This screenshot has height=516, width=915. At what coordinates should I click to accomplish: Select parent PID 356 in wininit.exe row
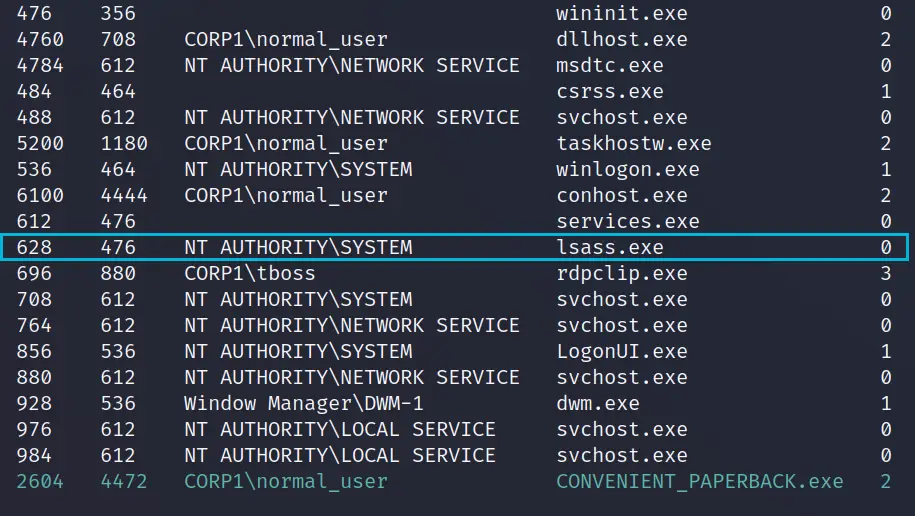pyautogui.click(x=118, y=13)
